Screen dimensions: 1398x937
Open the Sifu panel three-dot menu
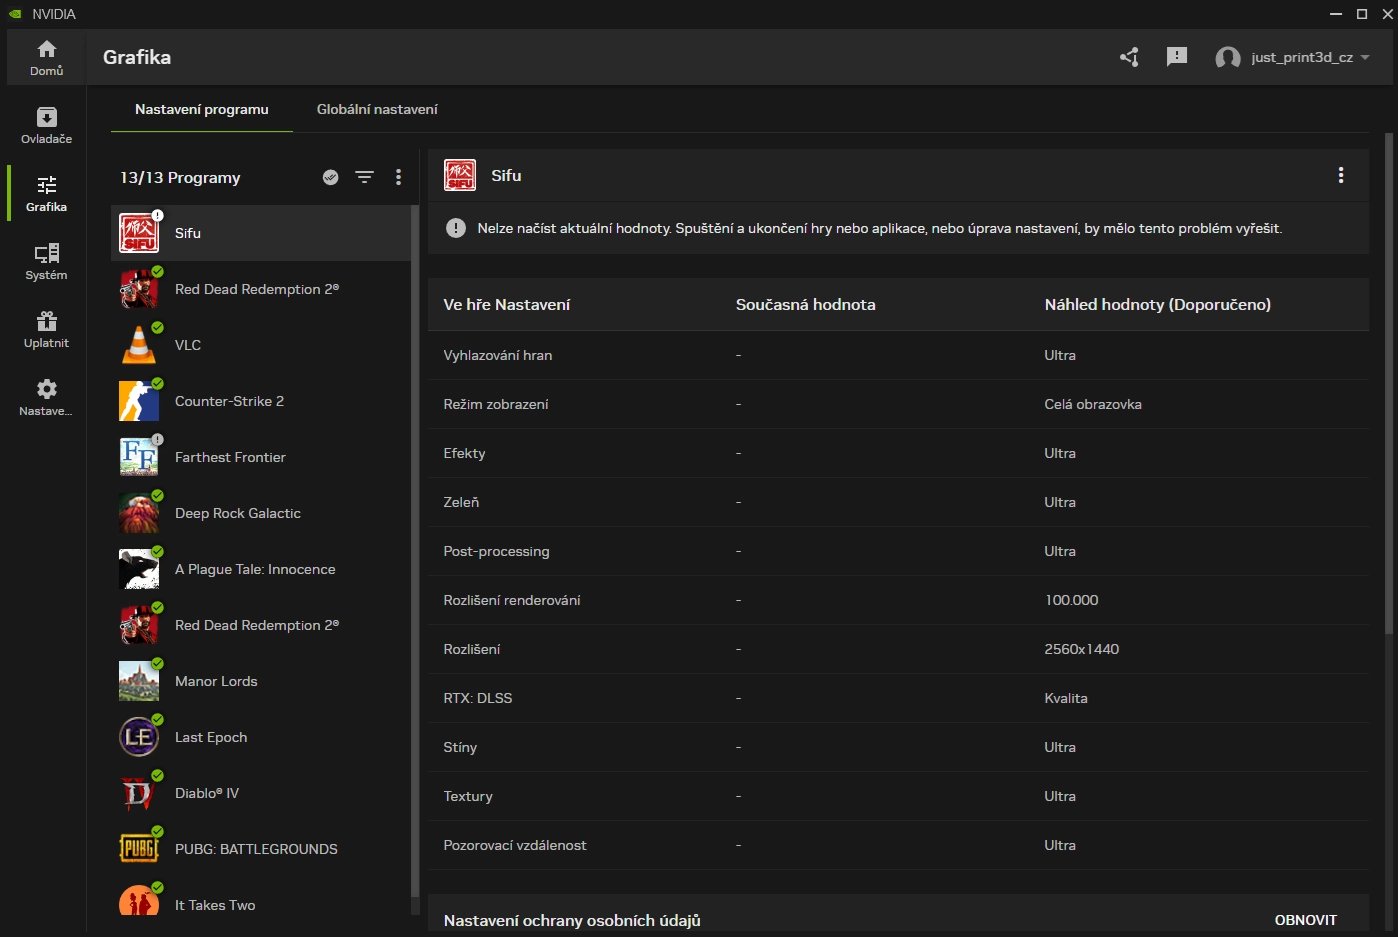[x=1340, y=175]
